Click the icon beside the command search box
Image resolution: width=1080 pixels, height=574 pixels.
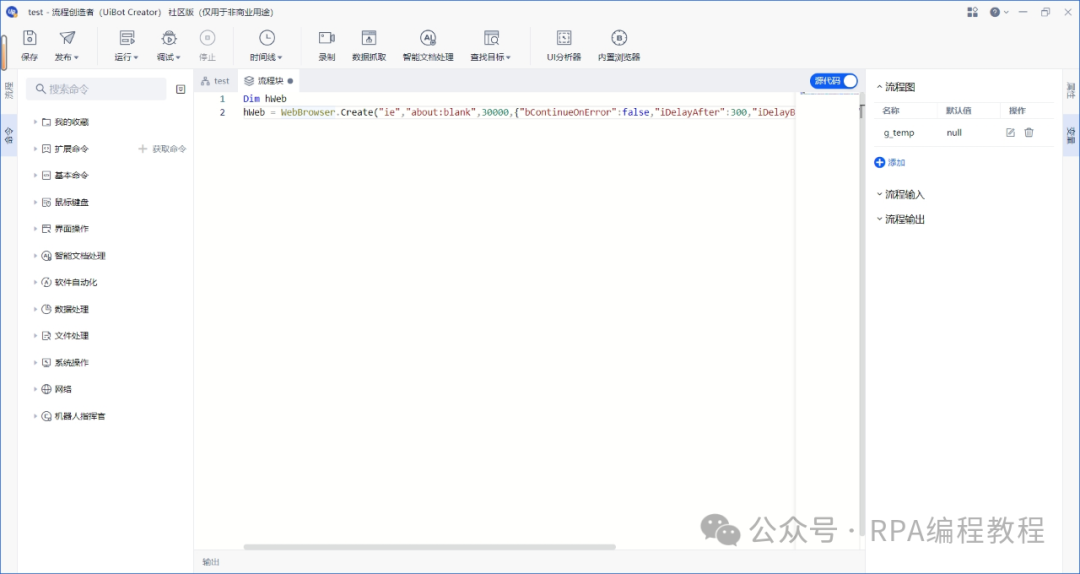tap(180, 89)
